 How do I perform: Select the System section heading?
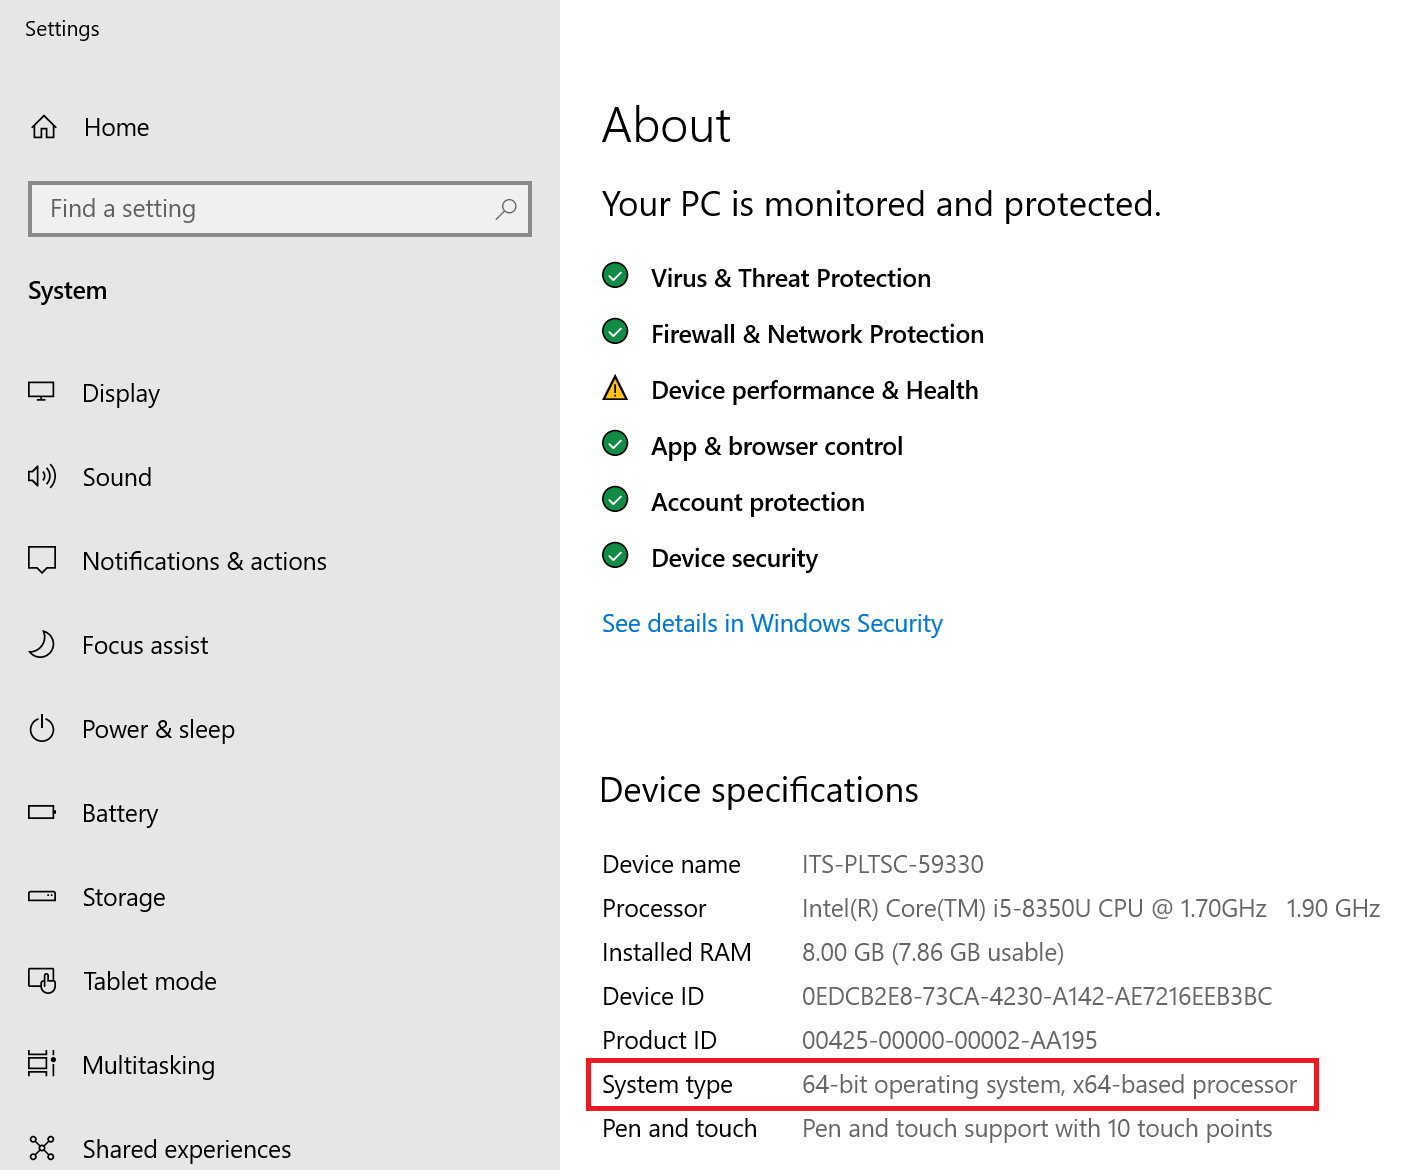click(67, 291)
